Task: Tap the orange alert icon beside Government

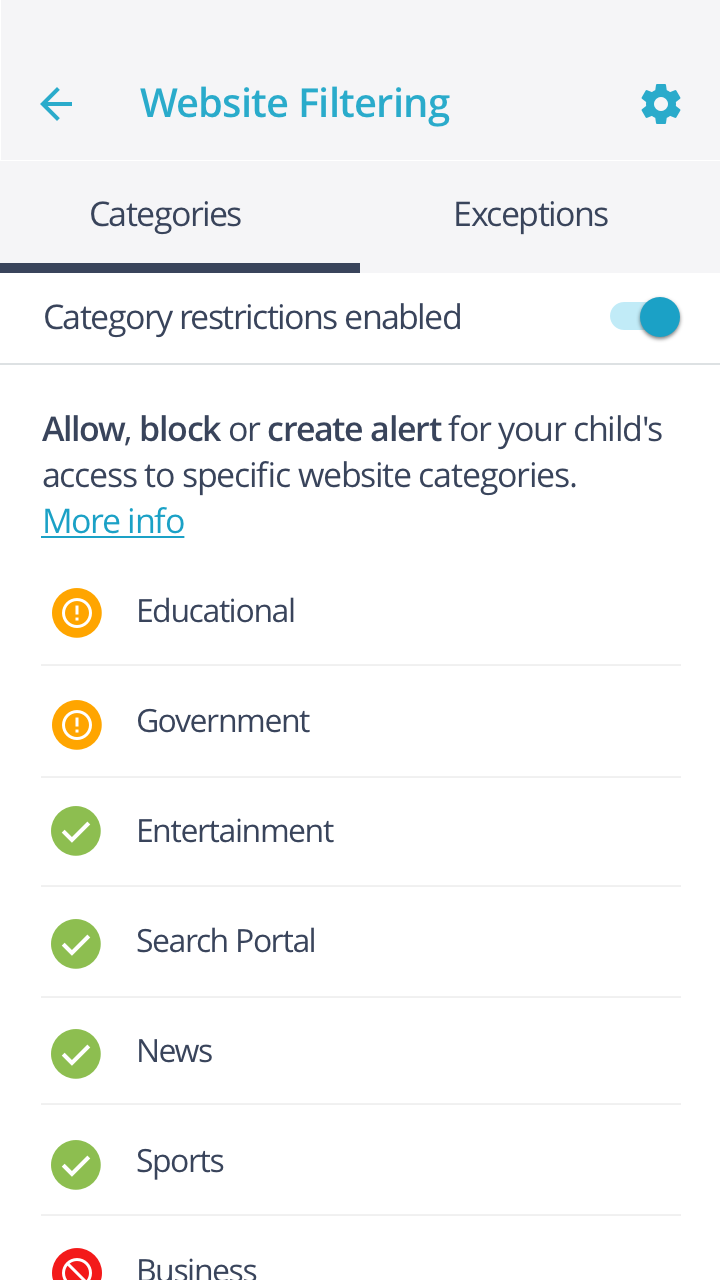Action: [77, 724]
